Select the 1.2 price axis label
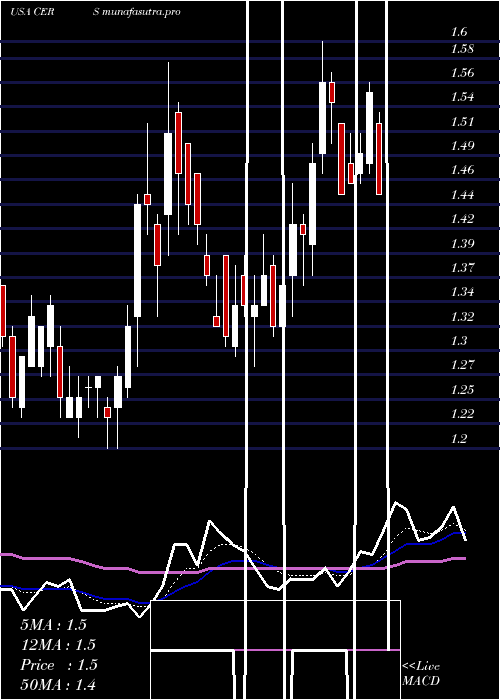The height and width of the screenshot is (700, 500). click(459, 438)
